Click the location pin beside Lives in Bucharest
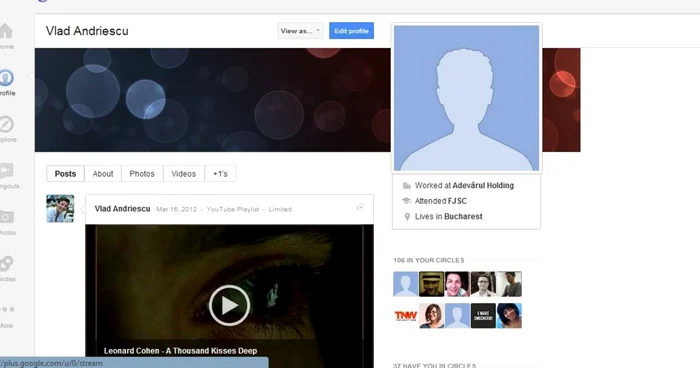The image size is (700, 368). click(407, 217)
